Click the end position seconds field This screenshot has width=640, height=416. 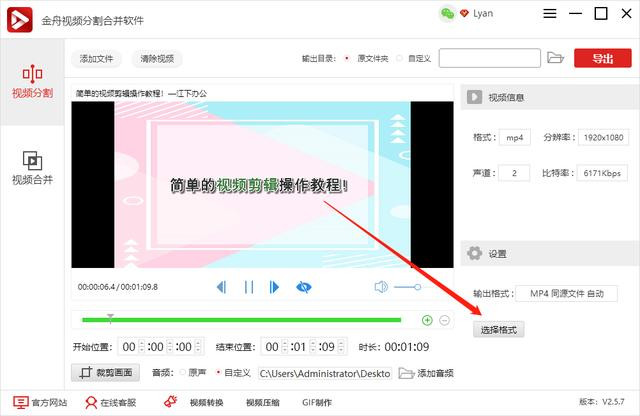327,347
